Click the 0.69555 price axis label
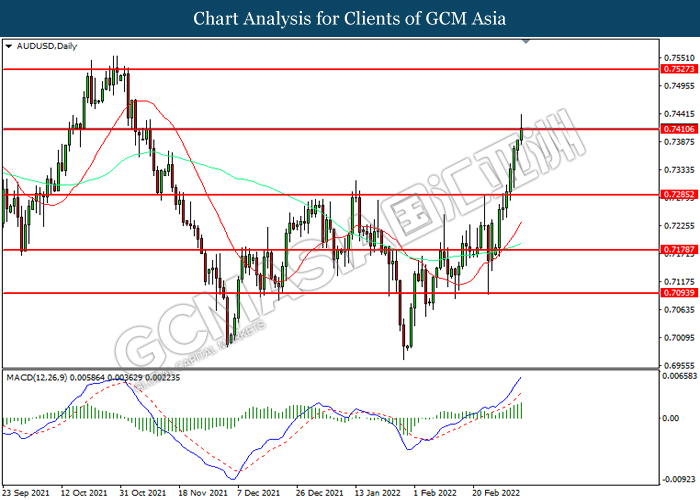 point(679,365)
